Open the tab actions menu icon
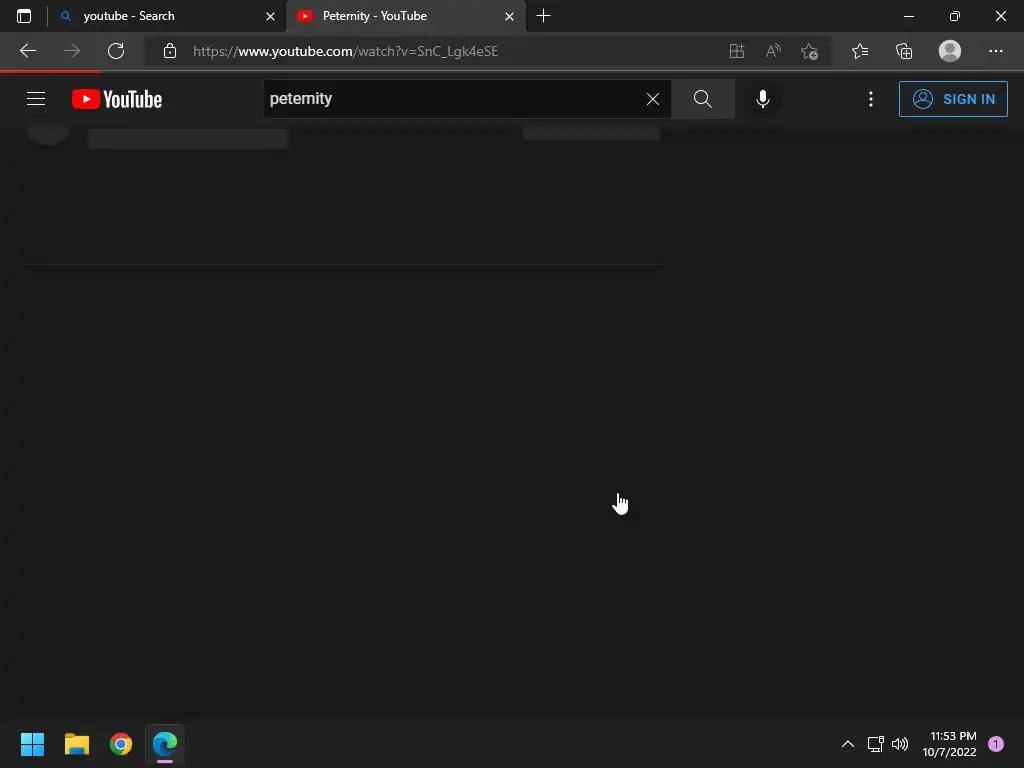The height and width of the screenshot is (768, 1024). tap(24, 16)
